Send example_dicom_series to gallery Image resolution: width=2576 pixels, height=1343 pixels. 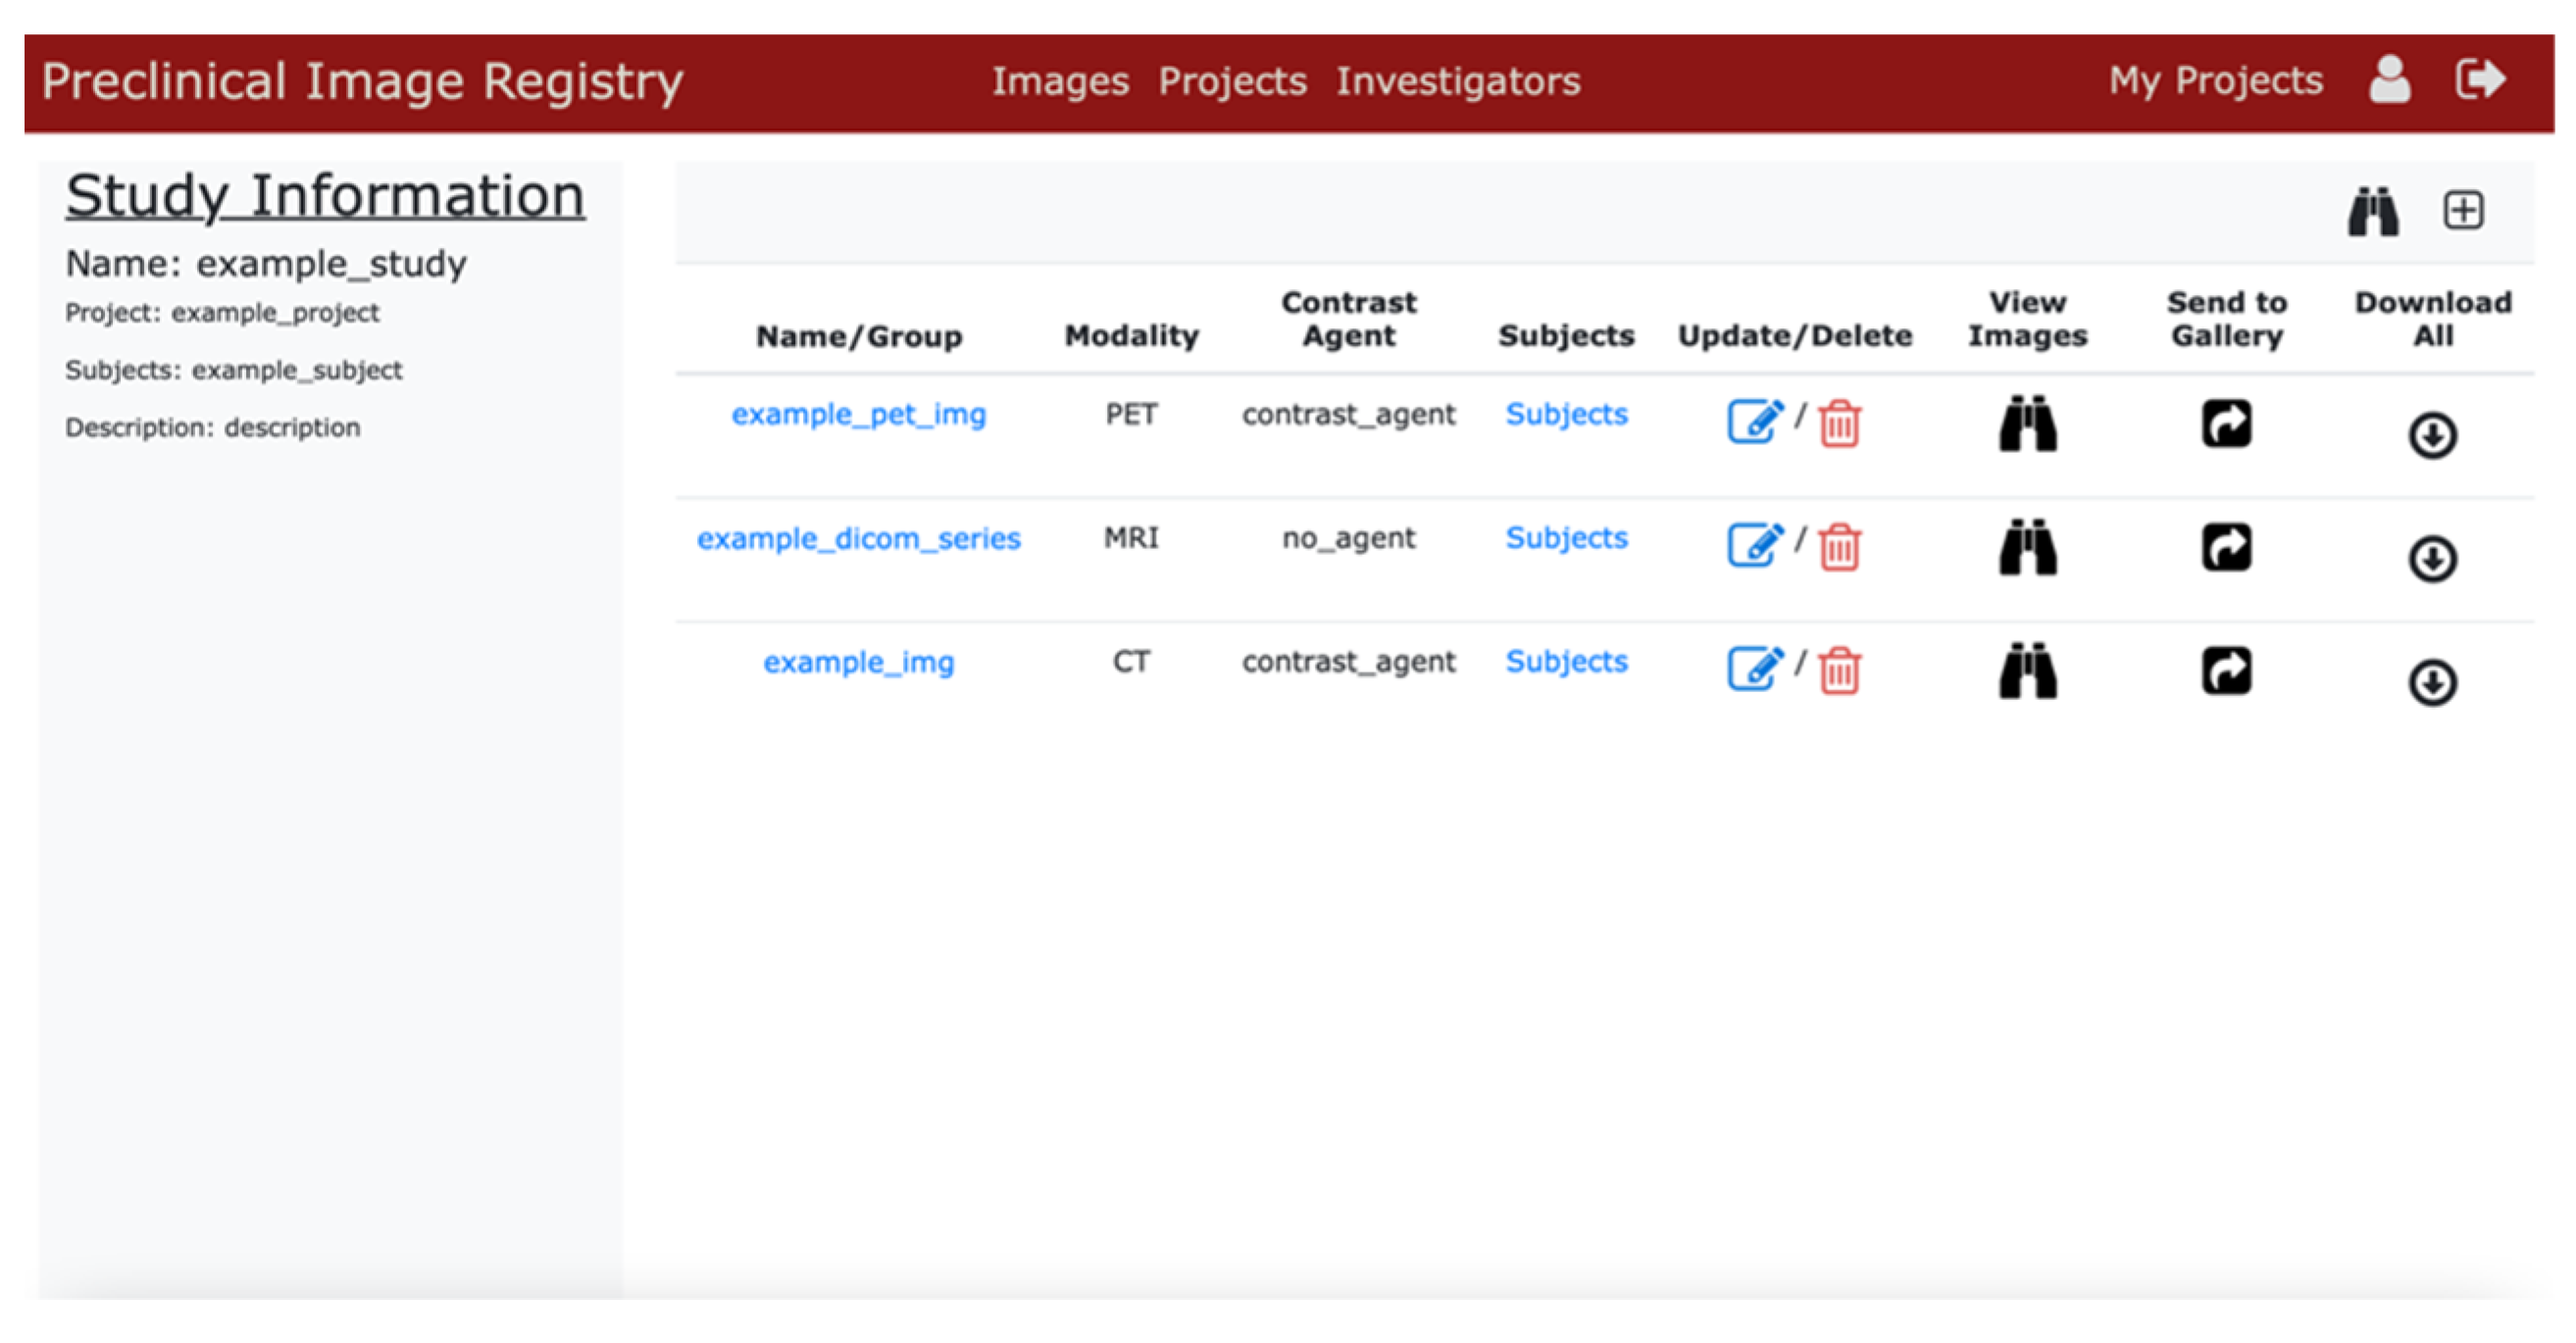tap(2226, 547)
